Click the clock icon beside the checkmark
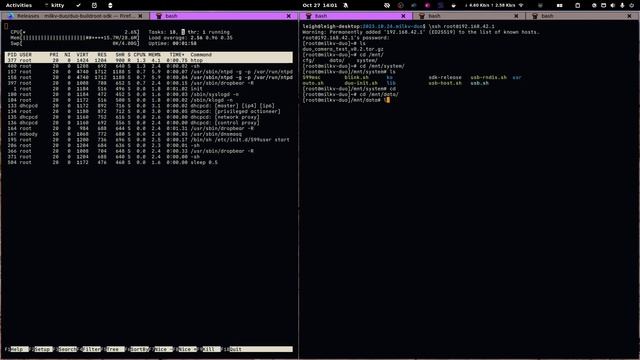 click(x=94, y=5)
